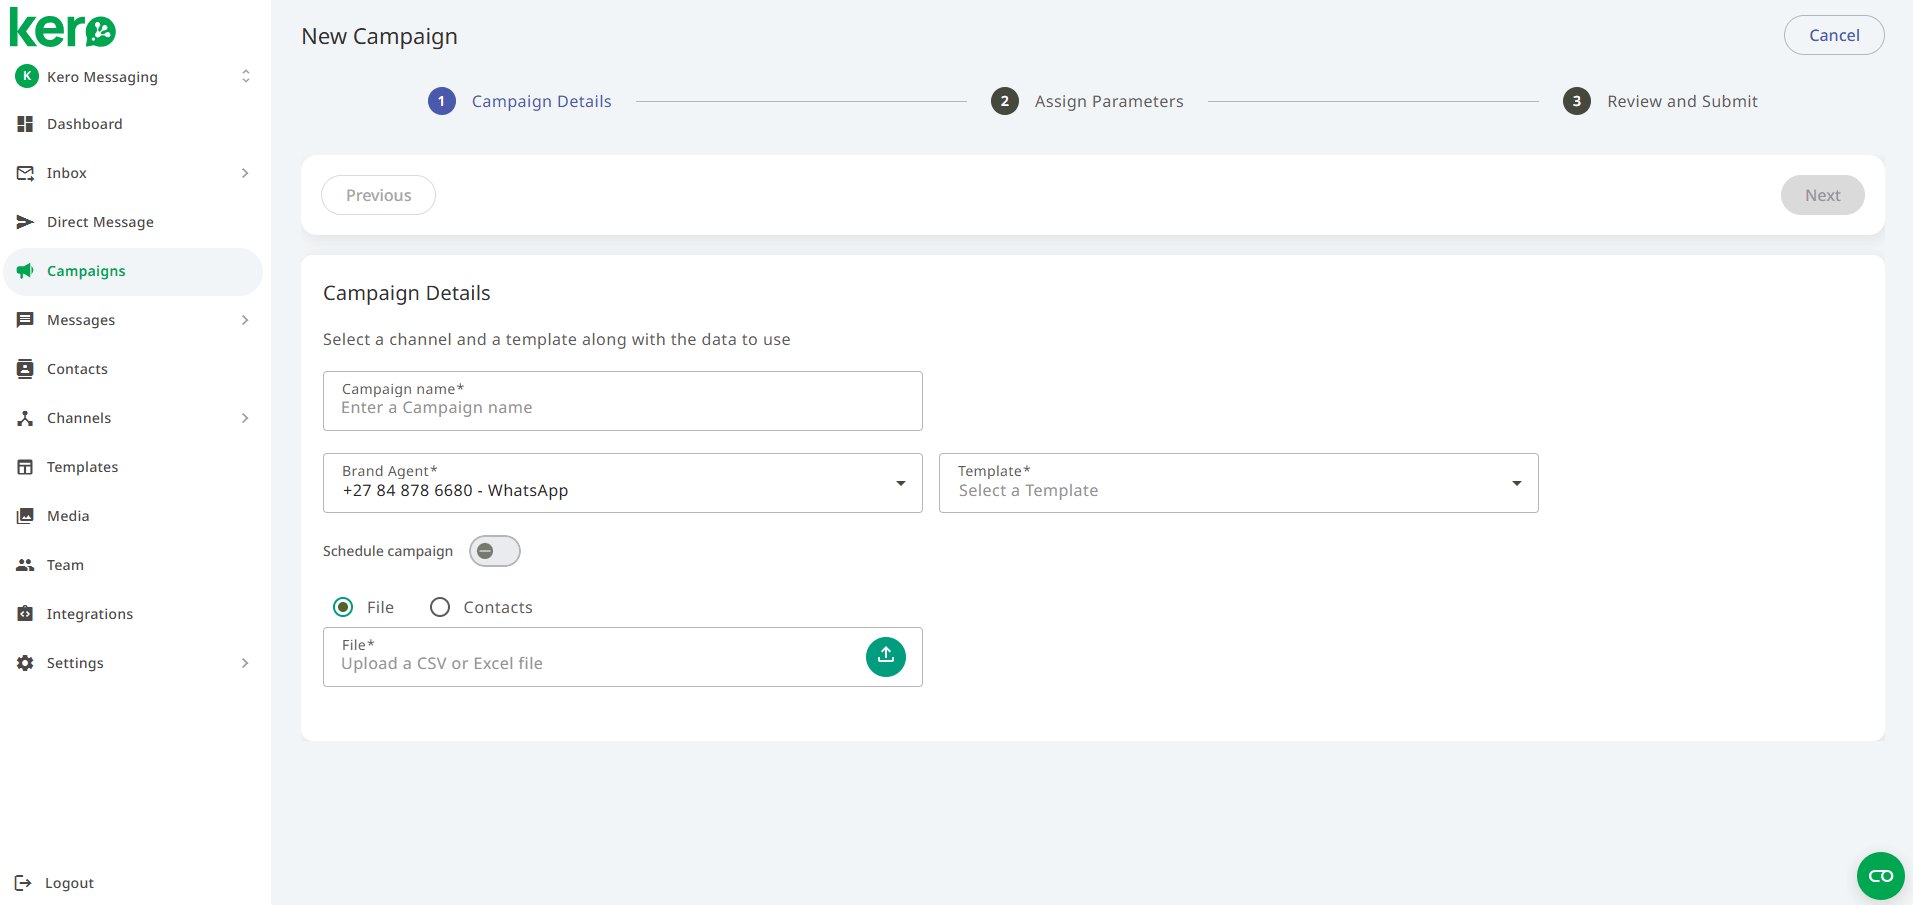
Task: Go to Dashboard menu item
Action: pos(133,124)
